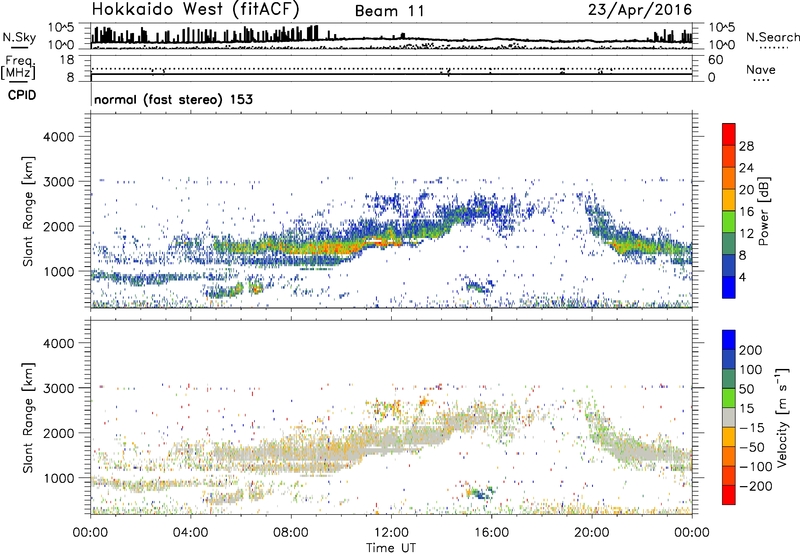Viewport: 800px width, 554px height.
Task: Click the "−200" value on velocity colorbar
Action: [755, 486]
